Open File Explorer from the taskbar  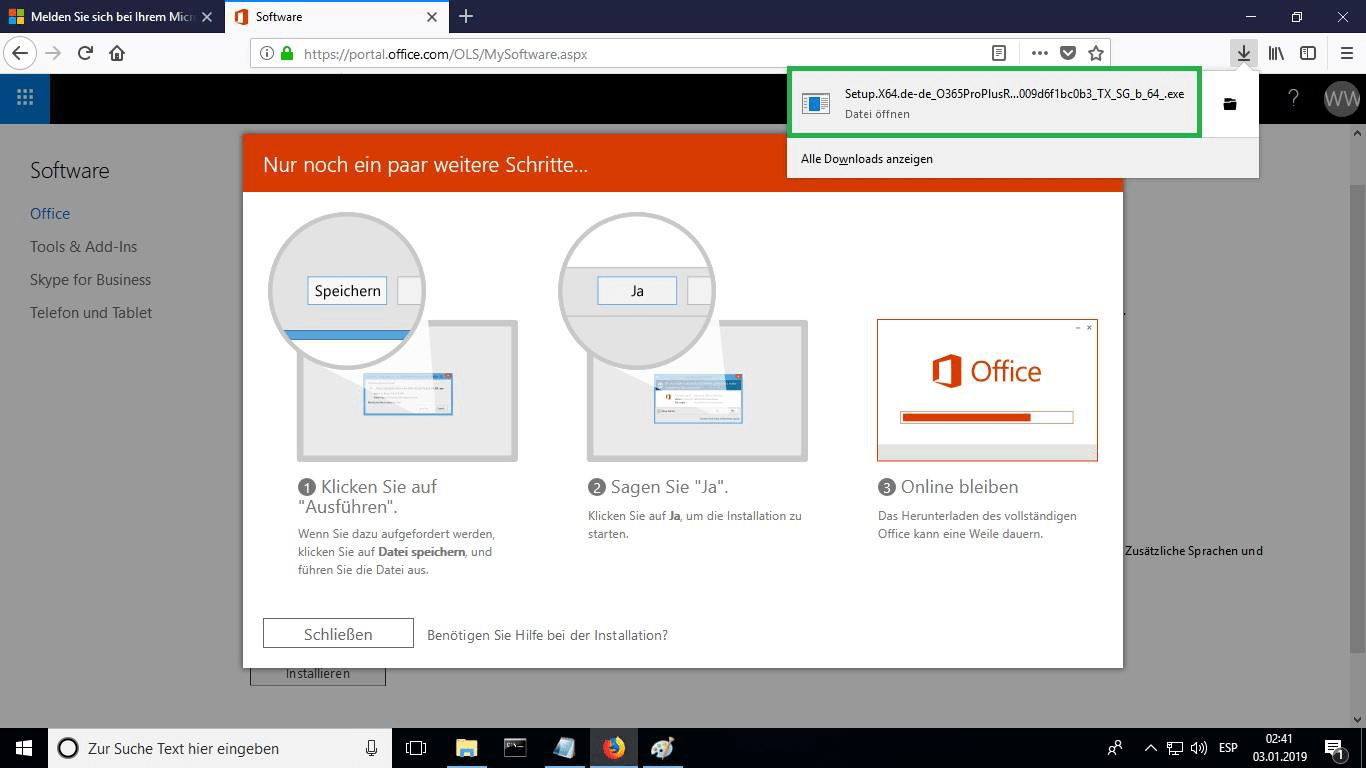coord(466,748)
